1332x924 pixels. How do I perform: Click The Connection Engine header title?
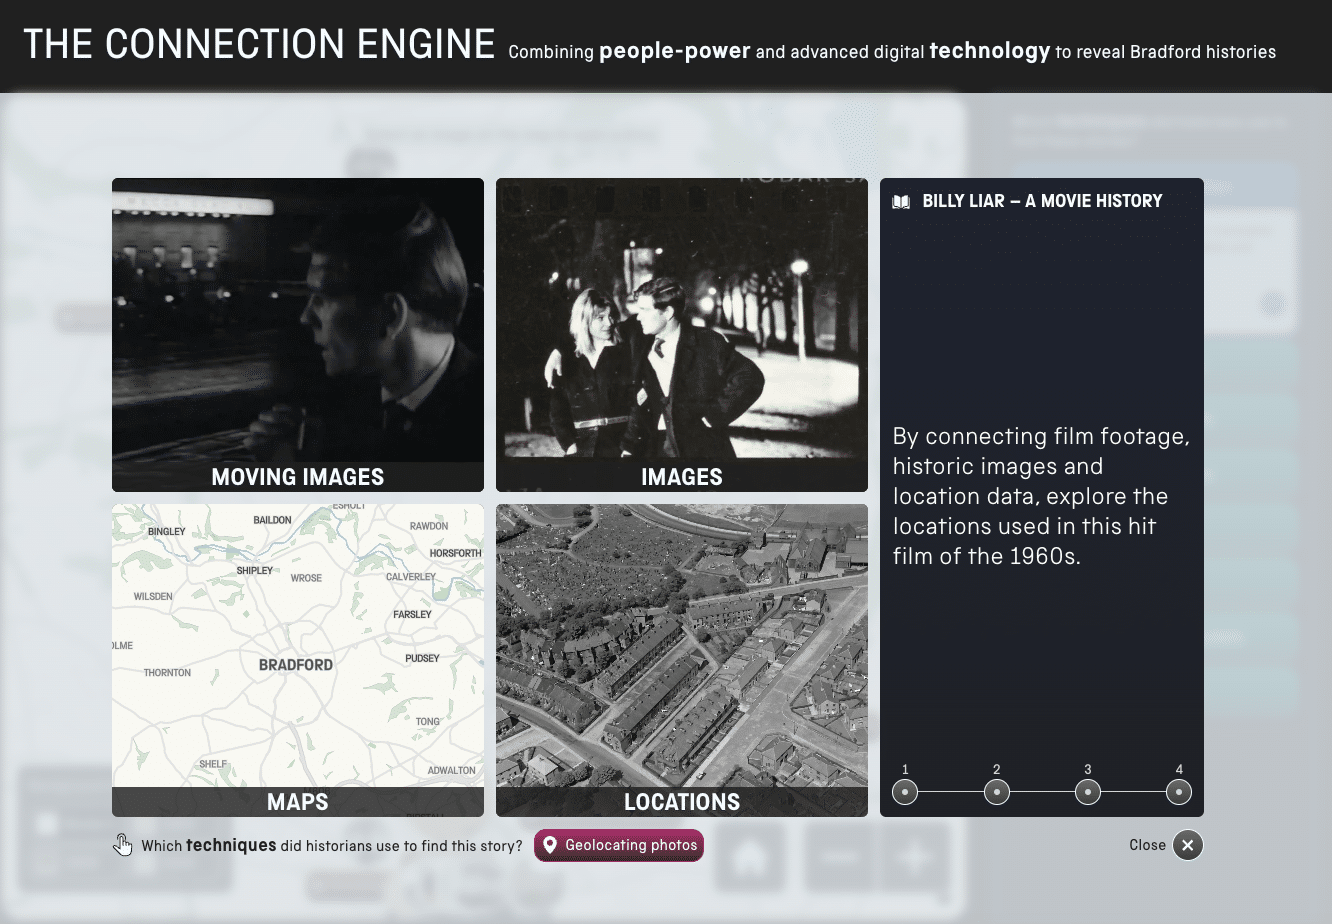(259, 45)
